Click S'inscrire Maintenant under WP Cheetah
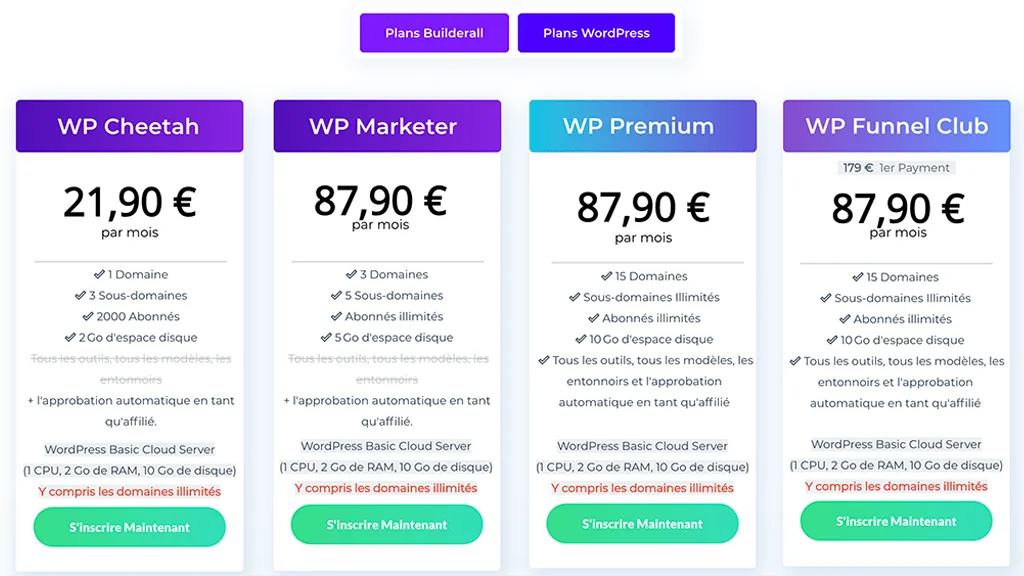Screen dimensions: 1024x576 [129, 527]
